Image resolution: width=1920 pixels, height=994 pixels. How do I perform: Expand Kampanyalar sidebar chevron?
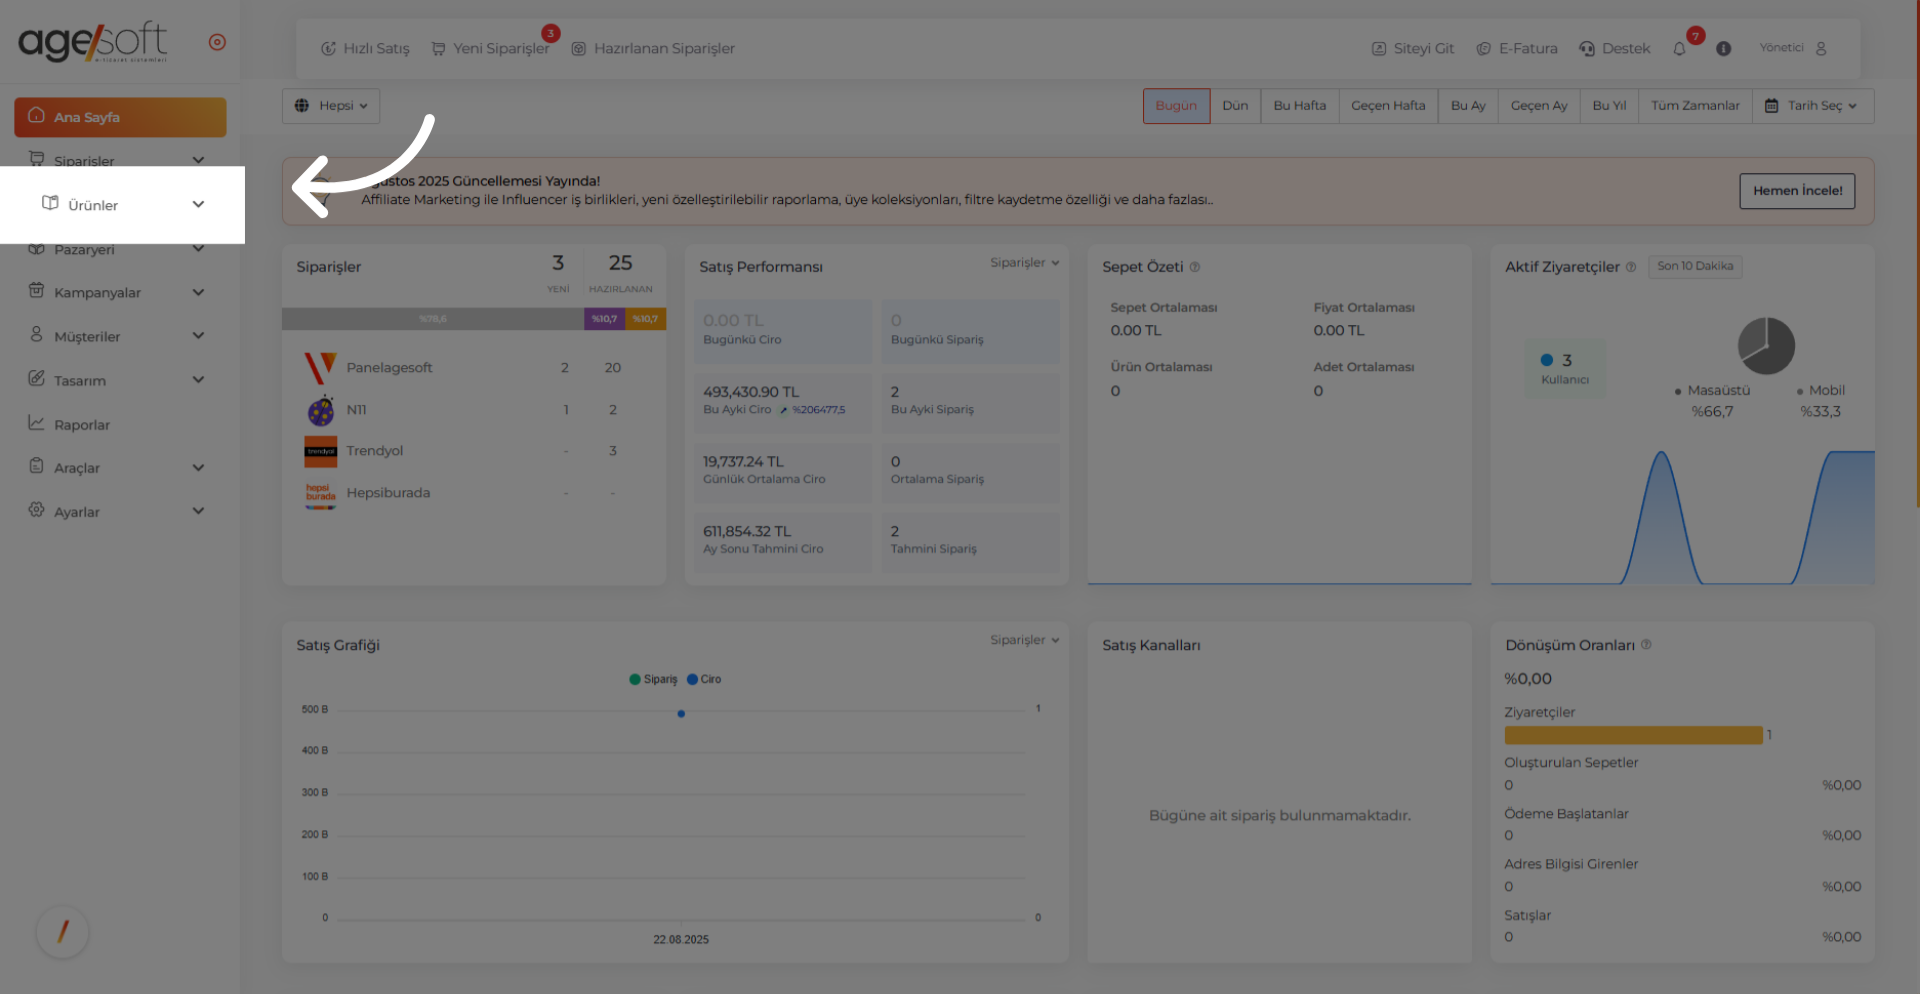(198, 292)
